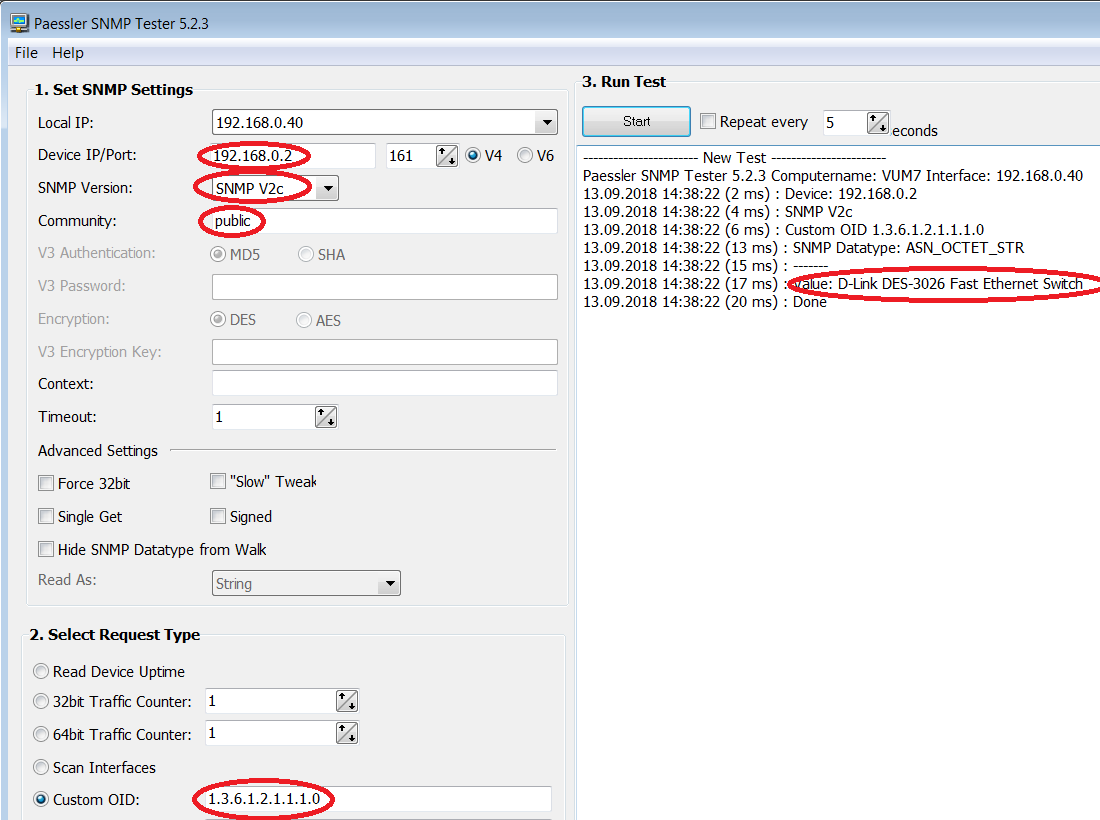Viewport: 1100px width, 820px height.
Task: Click the Custom OID input field
Action: (377, 799)
